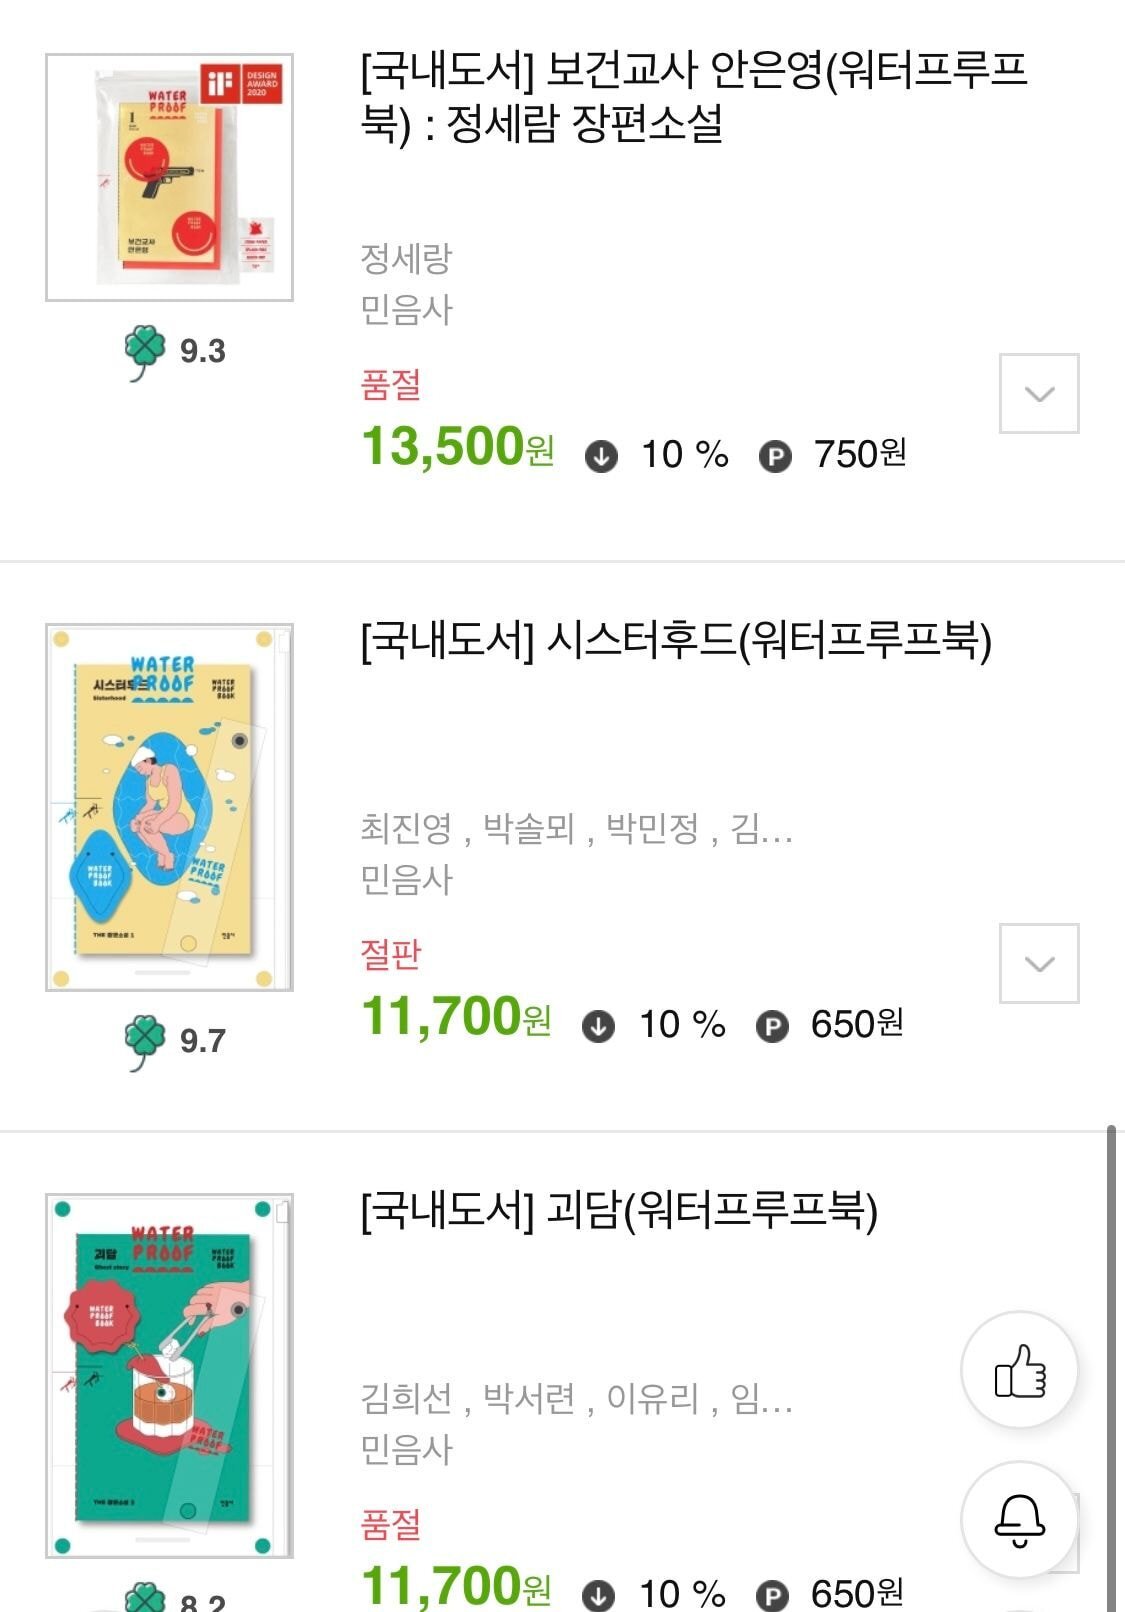The width and height of the screenshot is (1125, 1612).
Task: Open 시스터후드 yellow cover thumbnail
Action: pyautogui.click(x=169, y=807)
